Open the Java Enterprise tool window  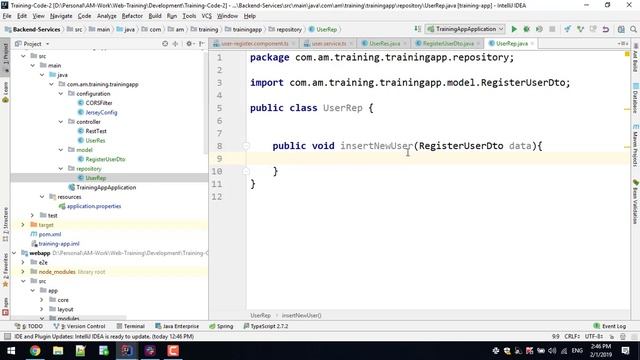click(177, 326)
